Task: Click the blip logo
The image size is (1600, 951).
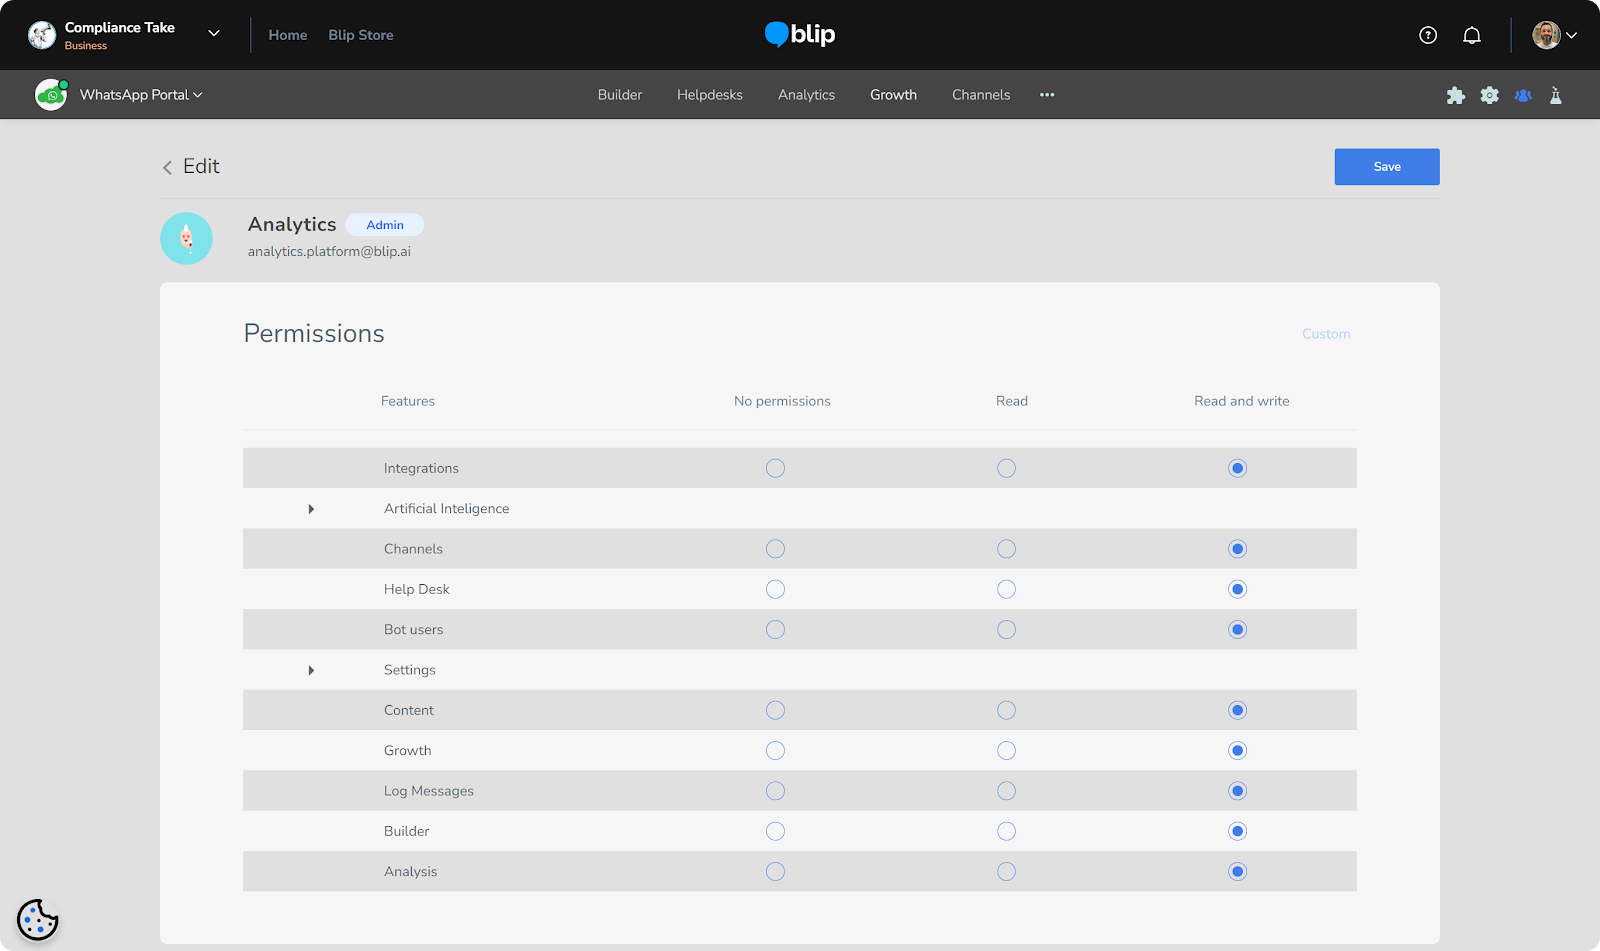Action: coord(800,34)
